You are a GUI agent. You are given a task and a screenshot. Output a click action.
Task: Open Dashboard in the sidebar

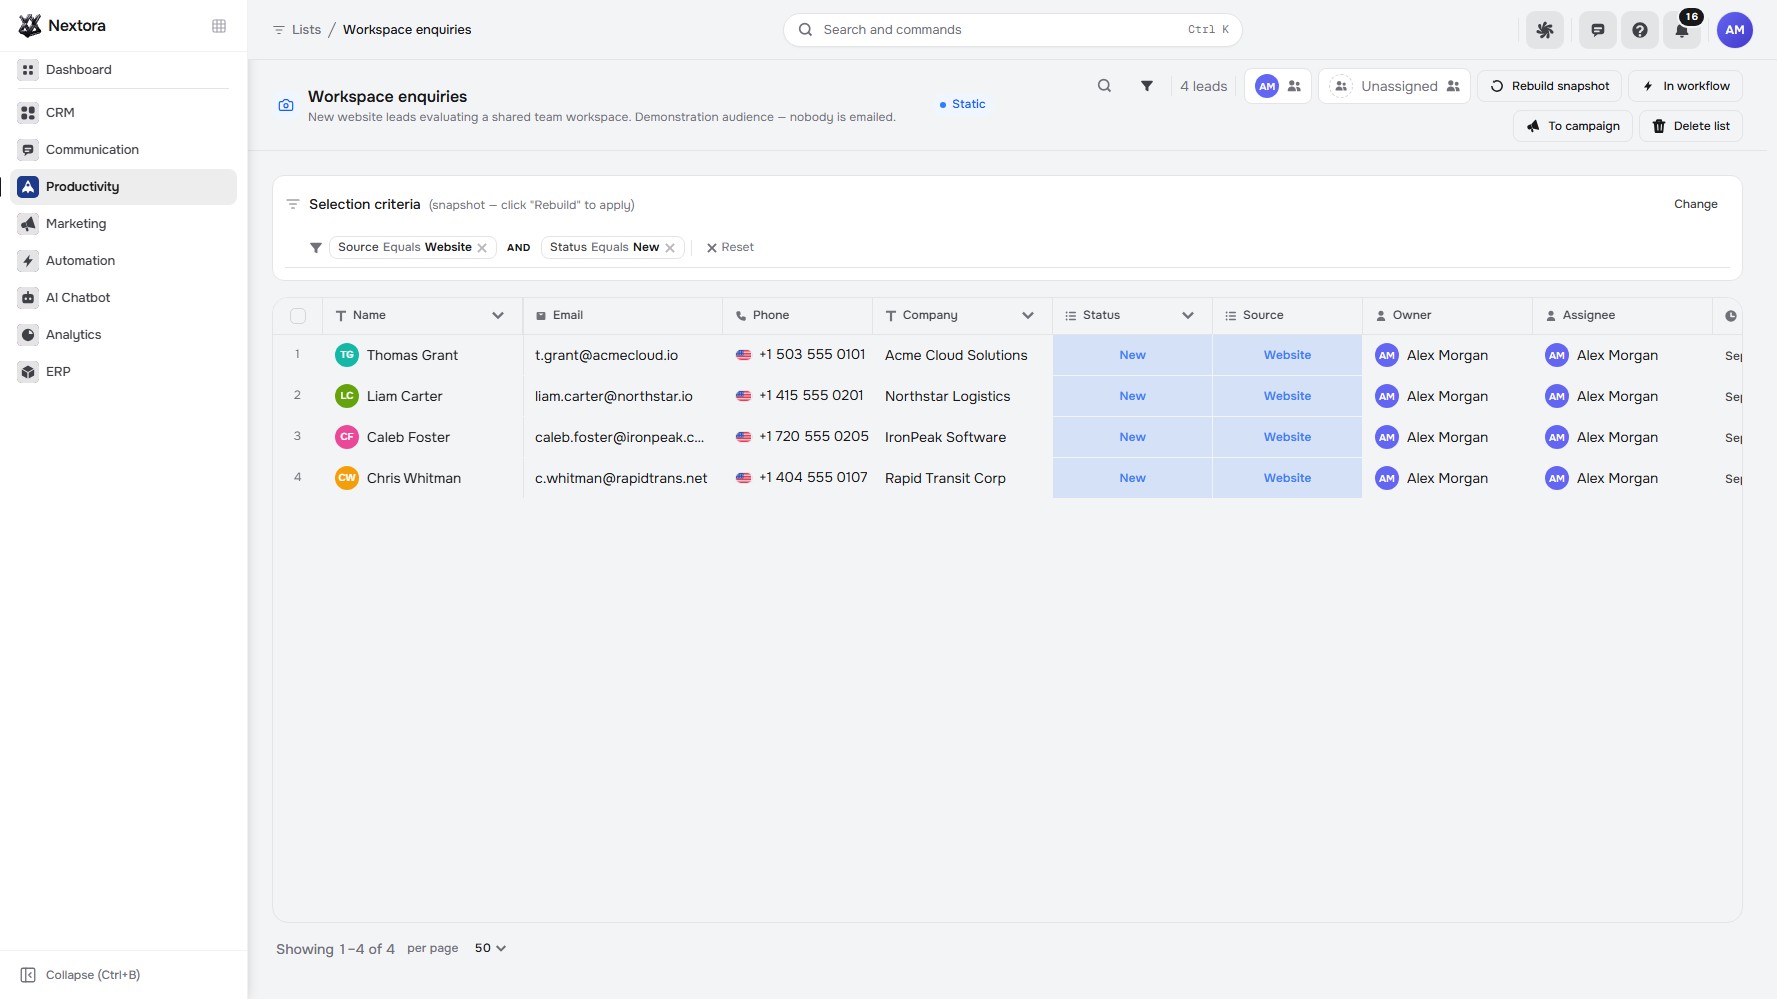[123, 70]
